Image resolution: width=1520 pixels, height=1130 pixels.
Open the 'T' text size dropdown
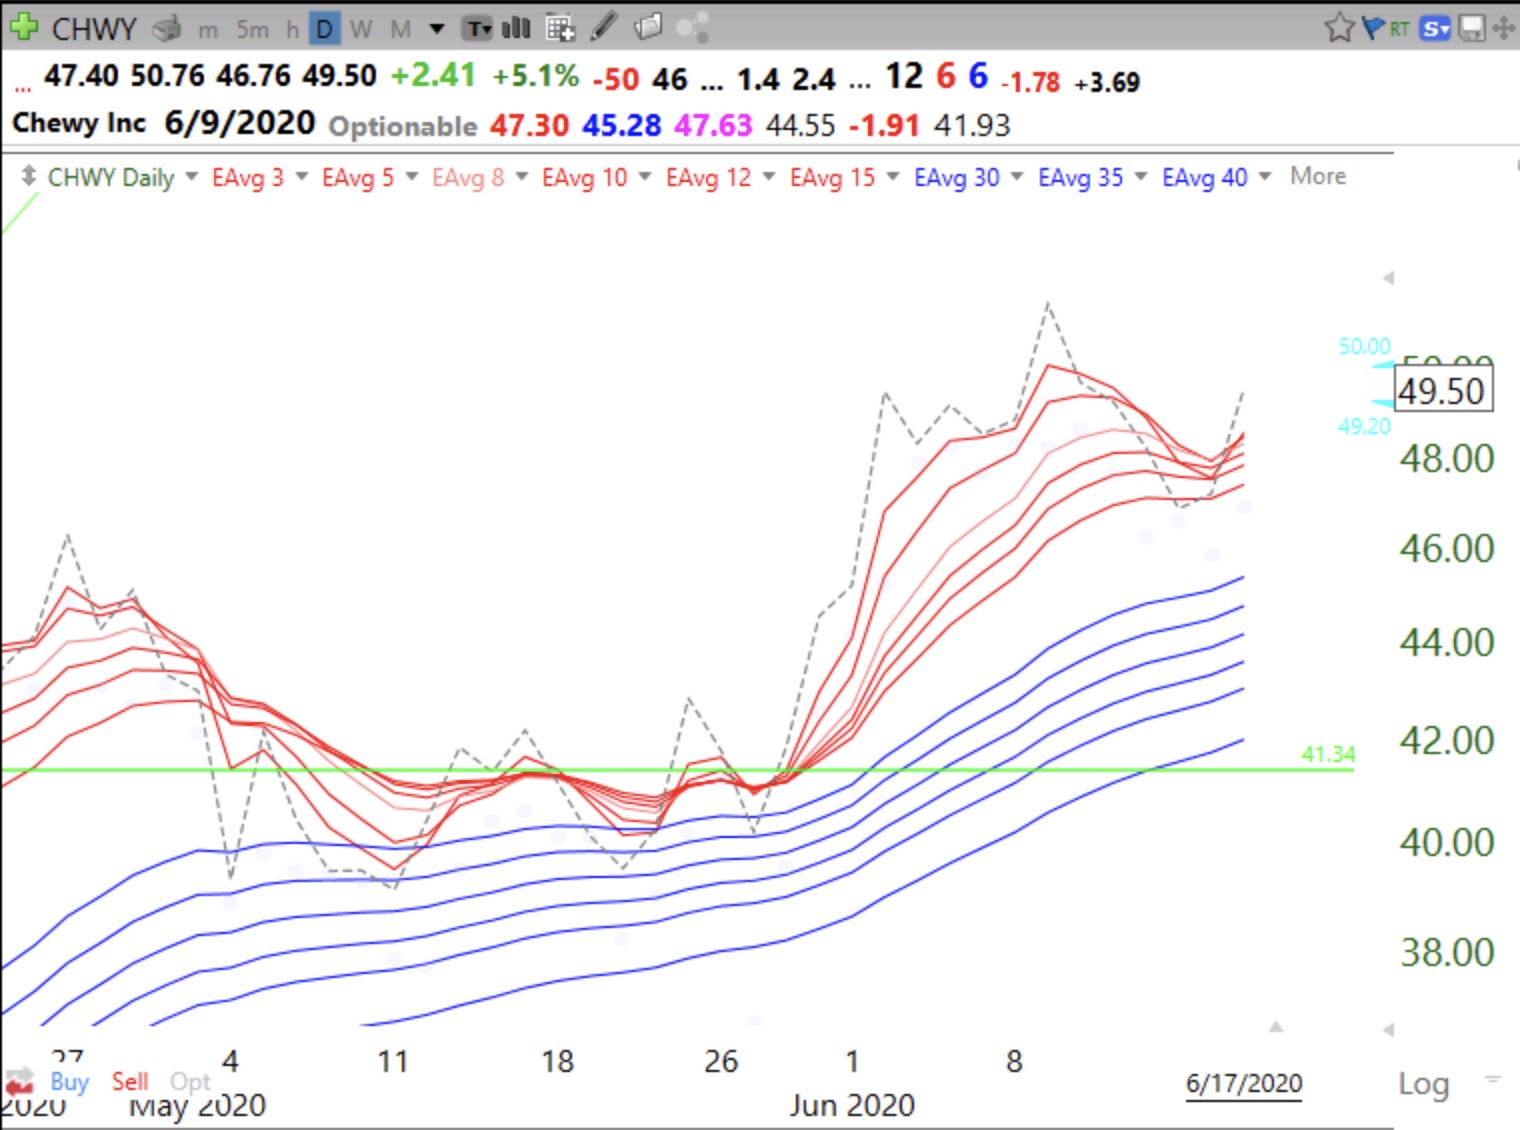point(478,29)
